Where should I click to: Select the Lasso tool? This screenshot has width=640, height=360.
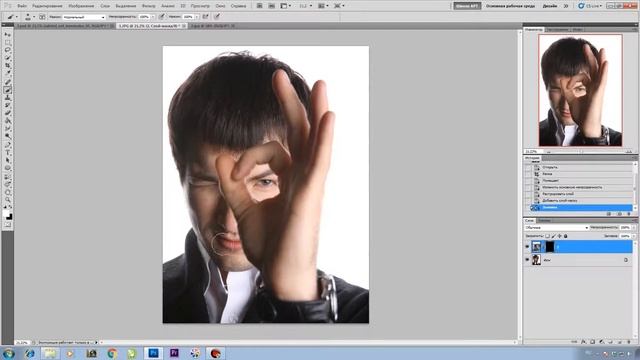point(7,50)
